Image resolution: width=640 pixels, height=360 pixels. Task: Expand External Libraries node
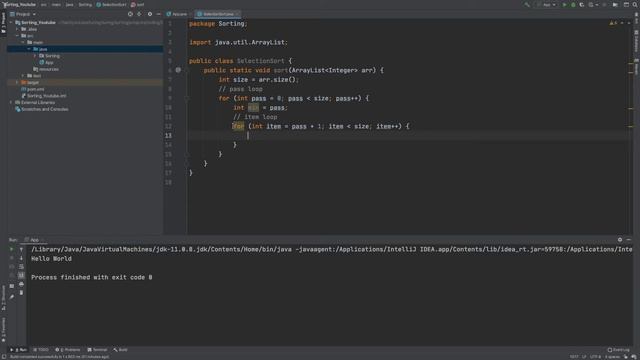11,102
